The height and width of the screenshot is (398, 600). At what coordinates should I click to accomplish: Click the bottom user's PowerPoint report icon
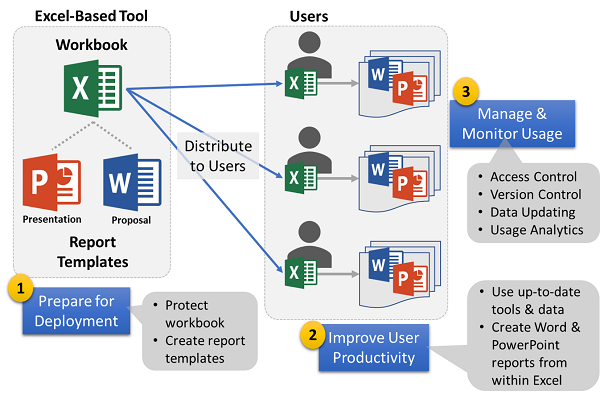410,279
